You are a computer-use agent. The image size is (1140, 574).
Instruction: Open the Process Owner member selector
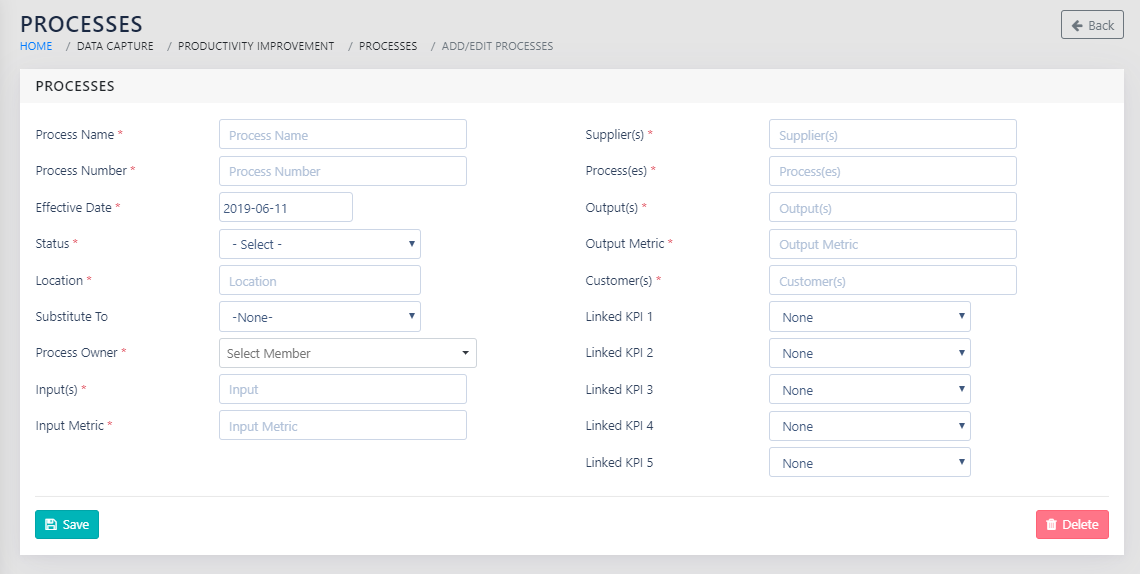[x=347, y=353]
